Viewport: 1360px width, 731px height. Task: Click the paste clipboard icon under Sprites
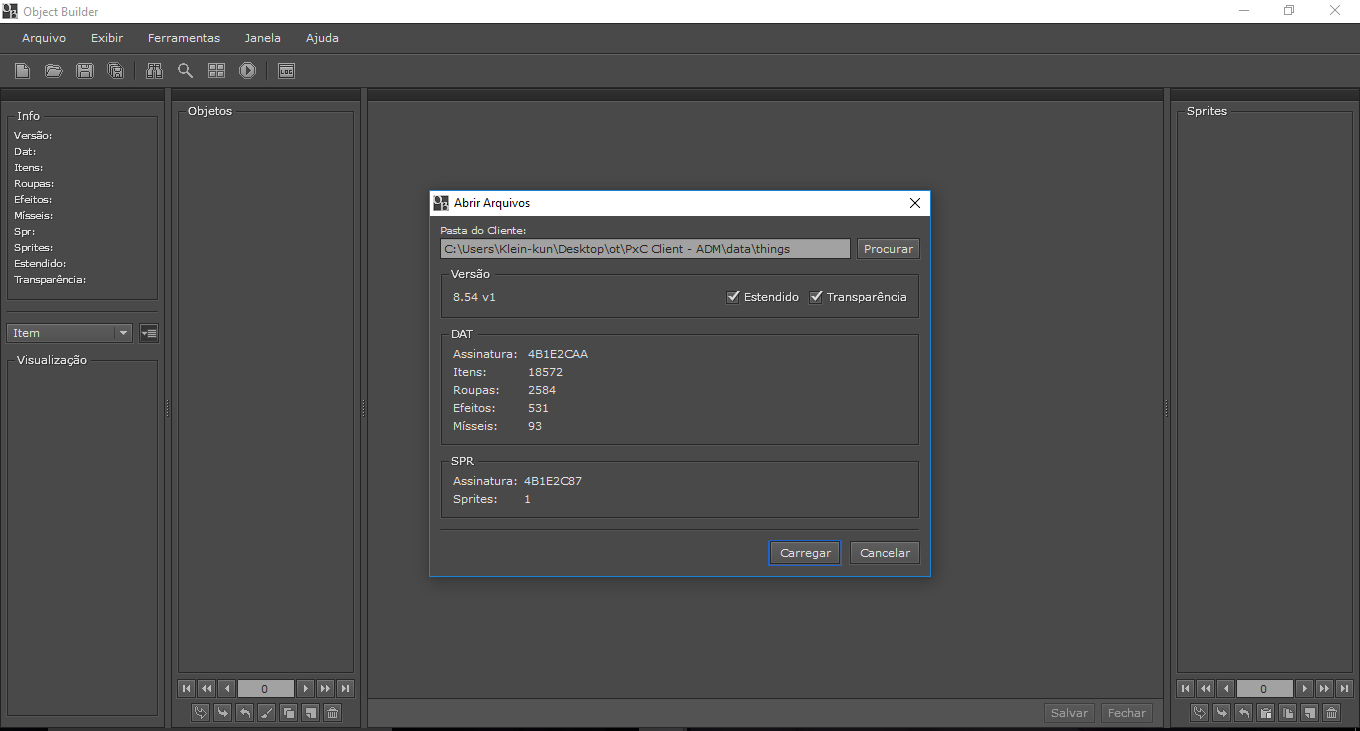click(x=1265, y=713)
